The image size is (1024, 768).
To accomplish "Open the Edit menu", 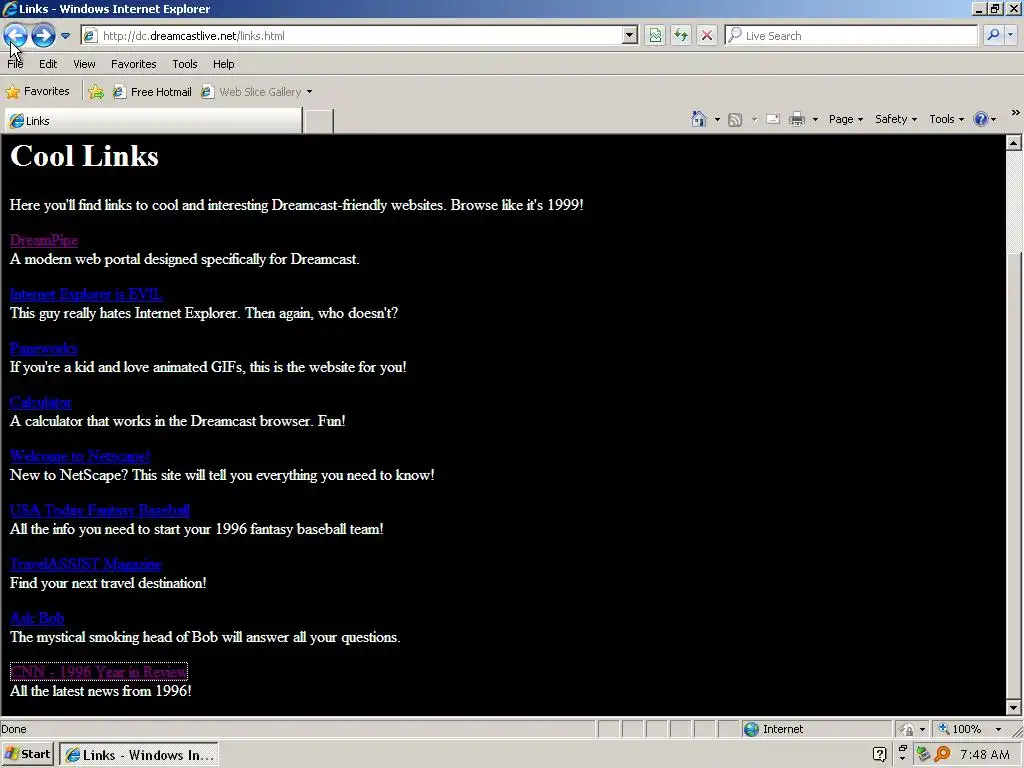I will 48,64.
